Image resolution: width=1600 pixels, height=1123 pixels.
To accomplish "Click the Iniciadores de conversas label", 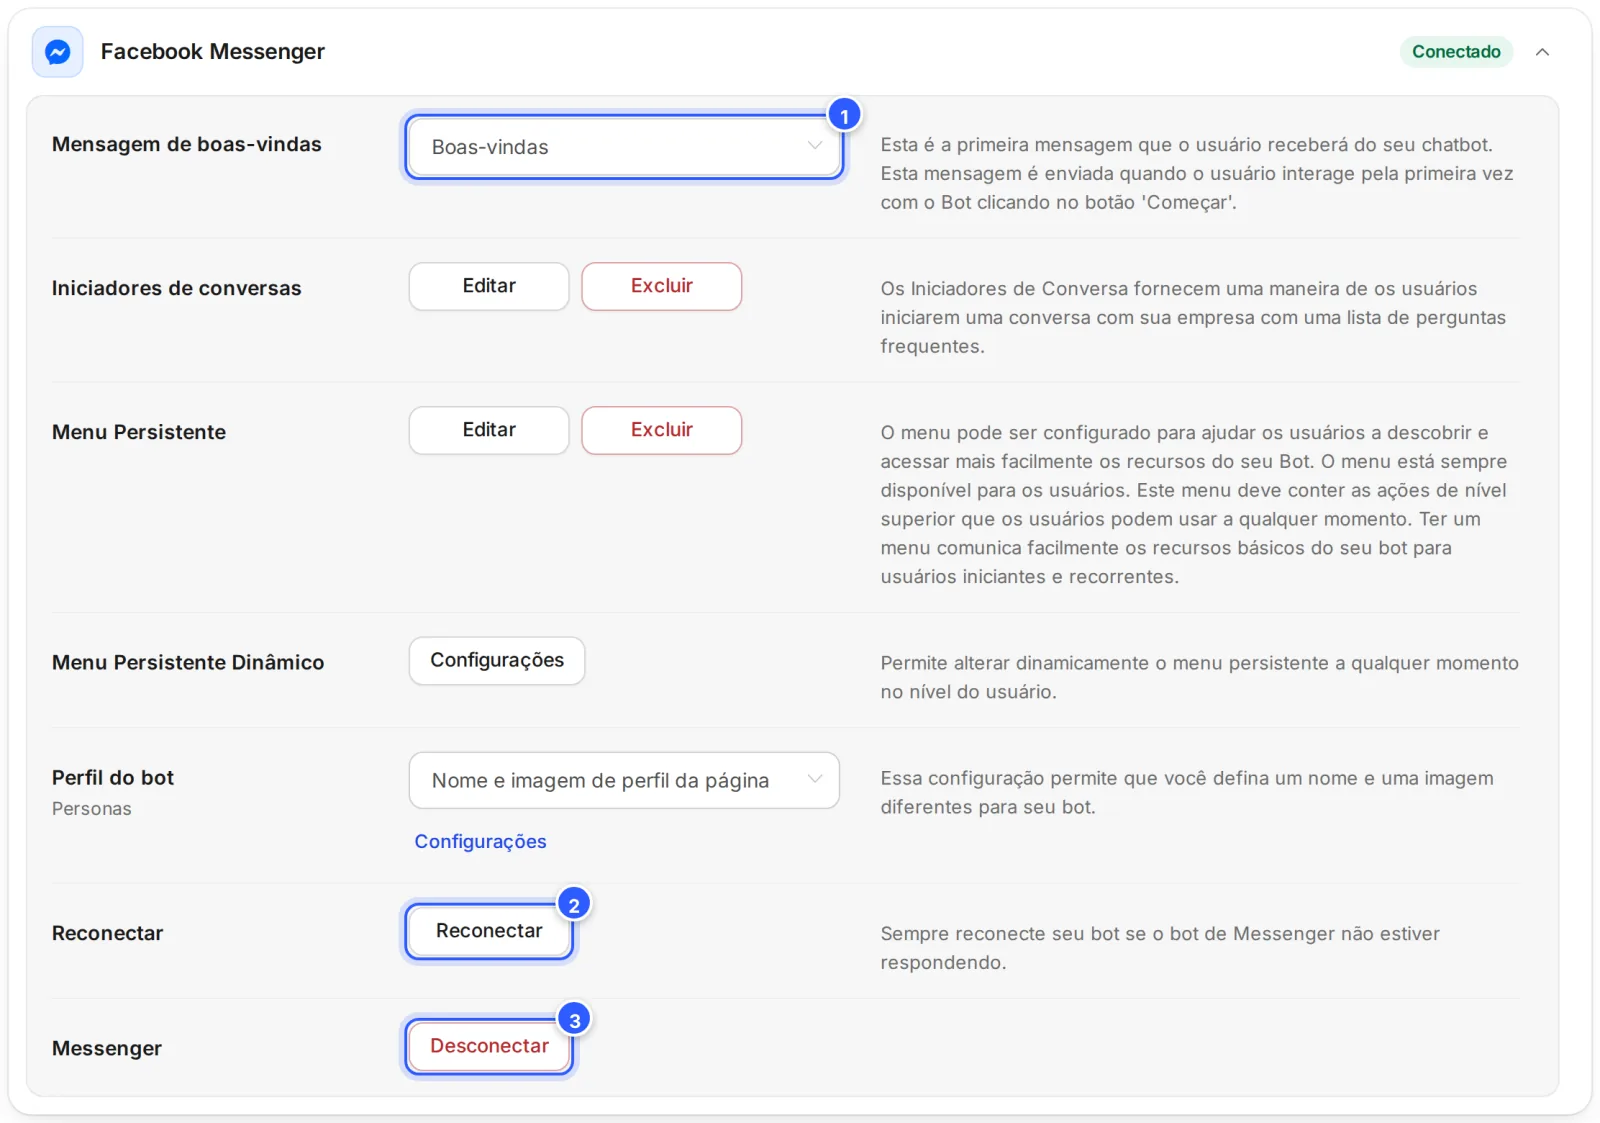I will (x=177, y=288).
